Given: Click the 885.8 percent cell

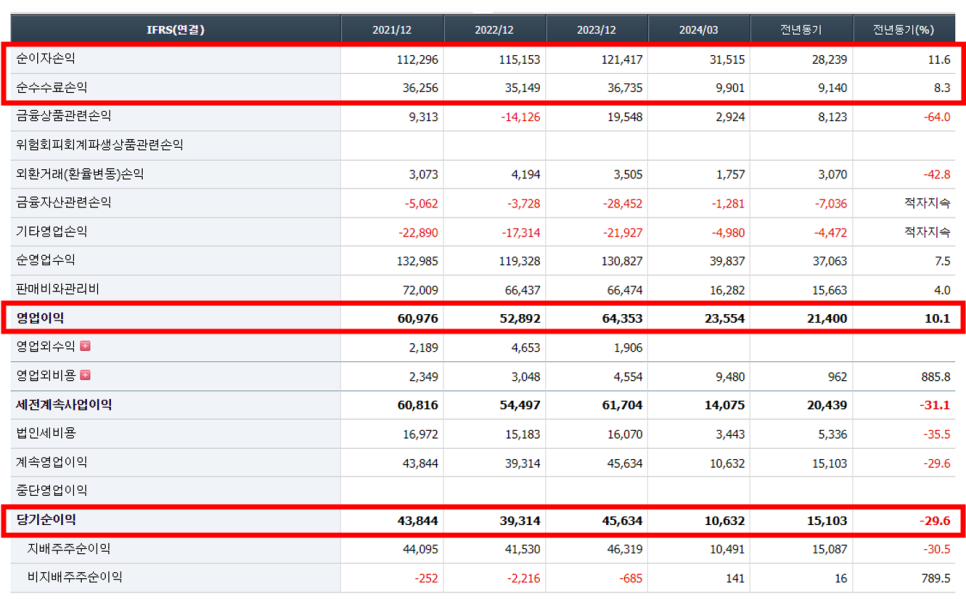Looking at the screenshot, I should coord(936,377).
